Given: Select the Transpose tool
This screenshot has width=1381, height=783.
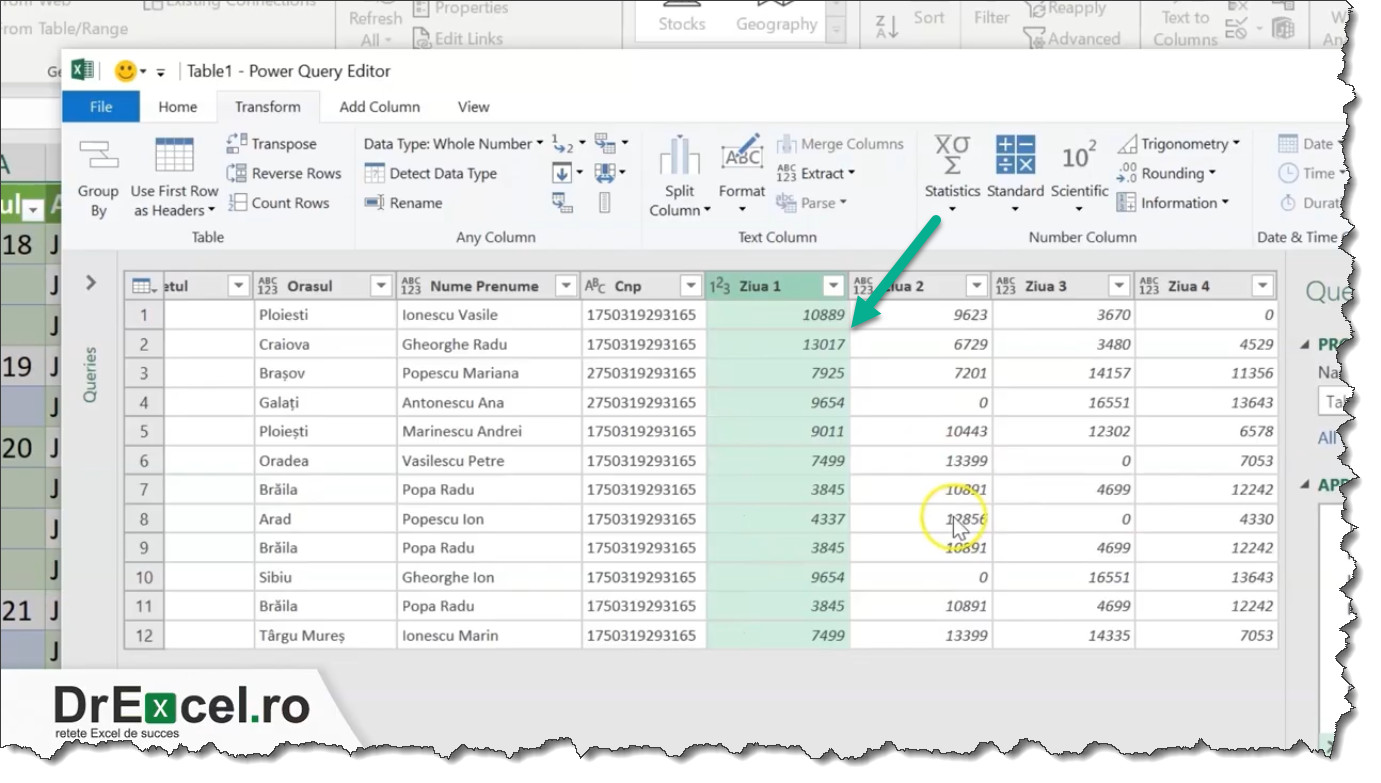Looking at the screenshot, I should coord(278,143).
